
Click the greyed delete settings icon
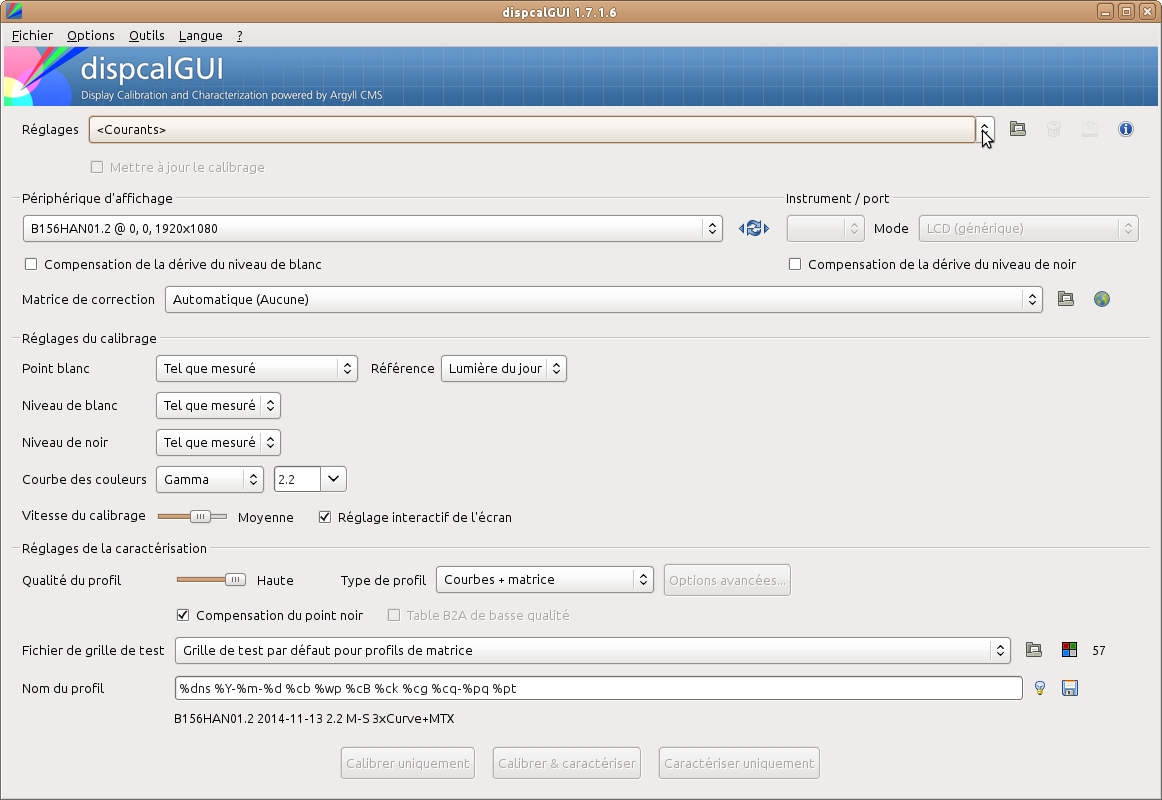[x=1053, y=129]
